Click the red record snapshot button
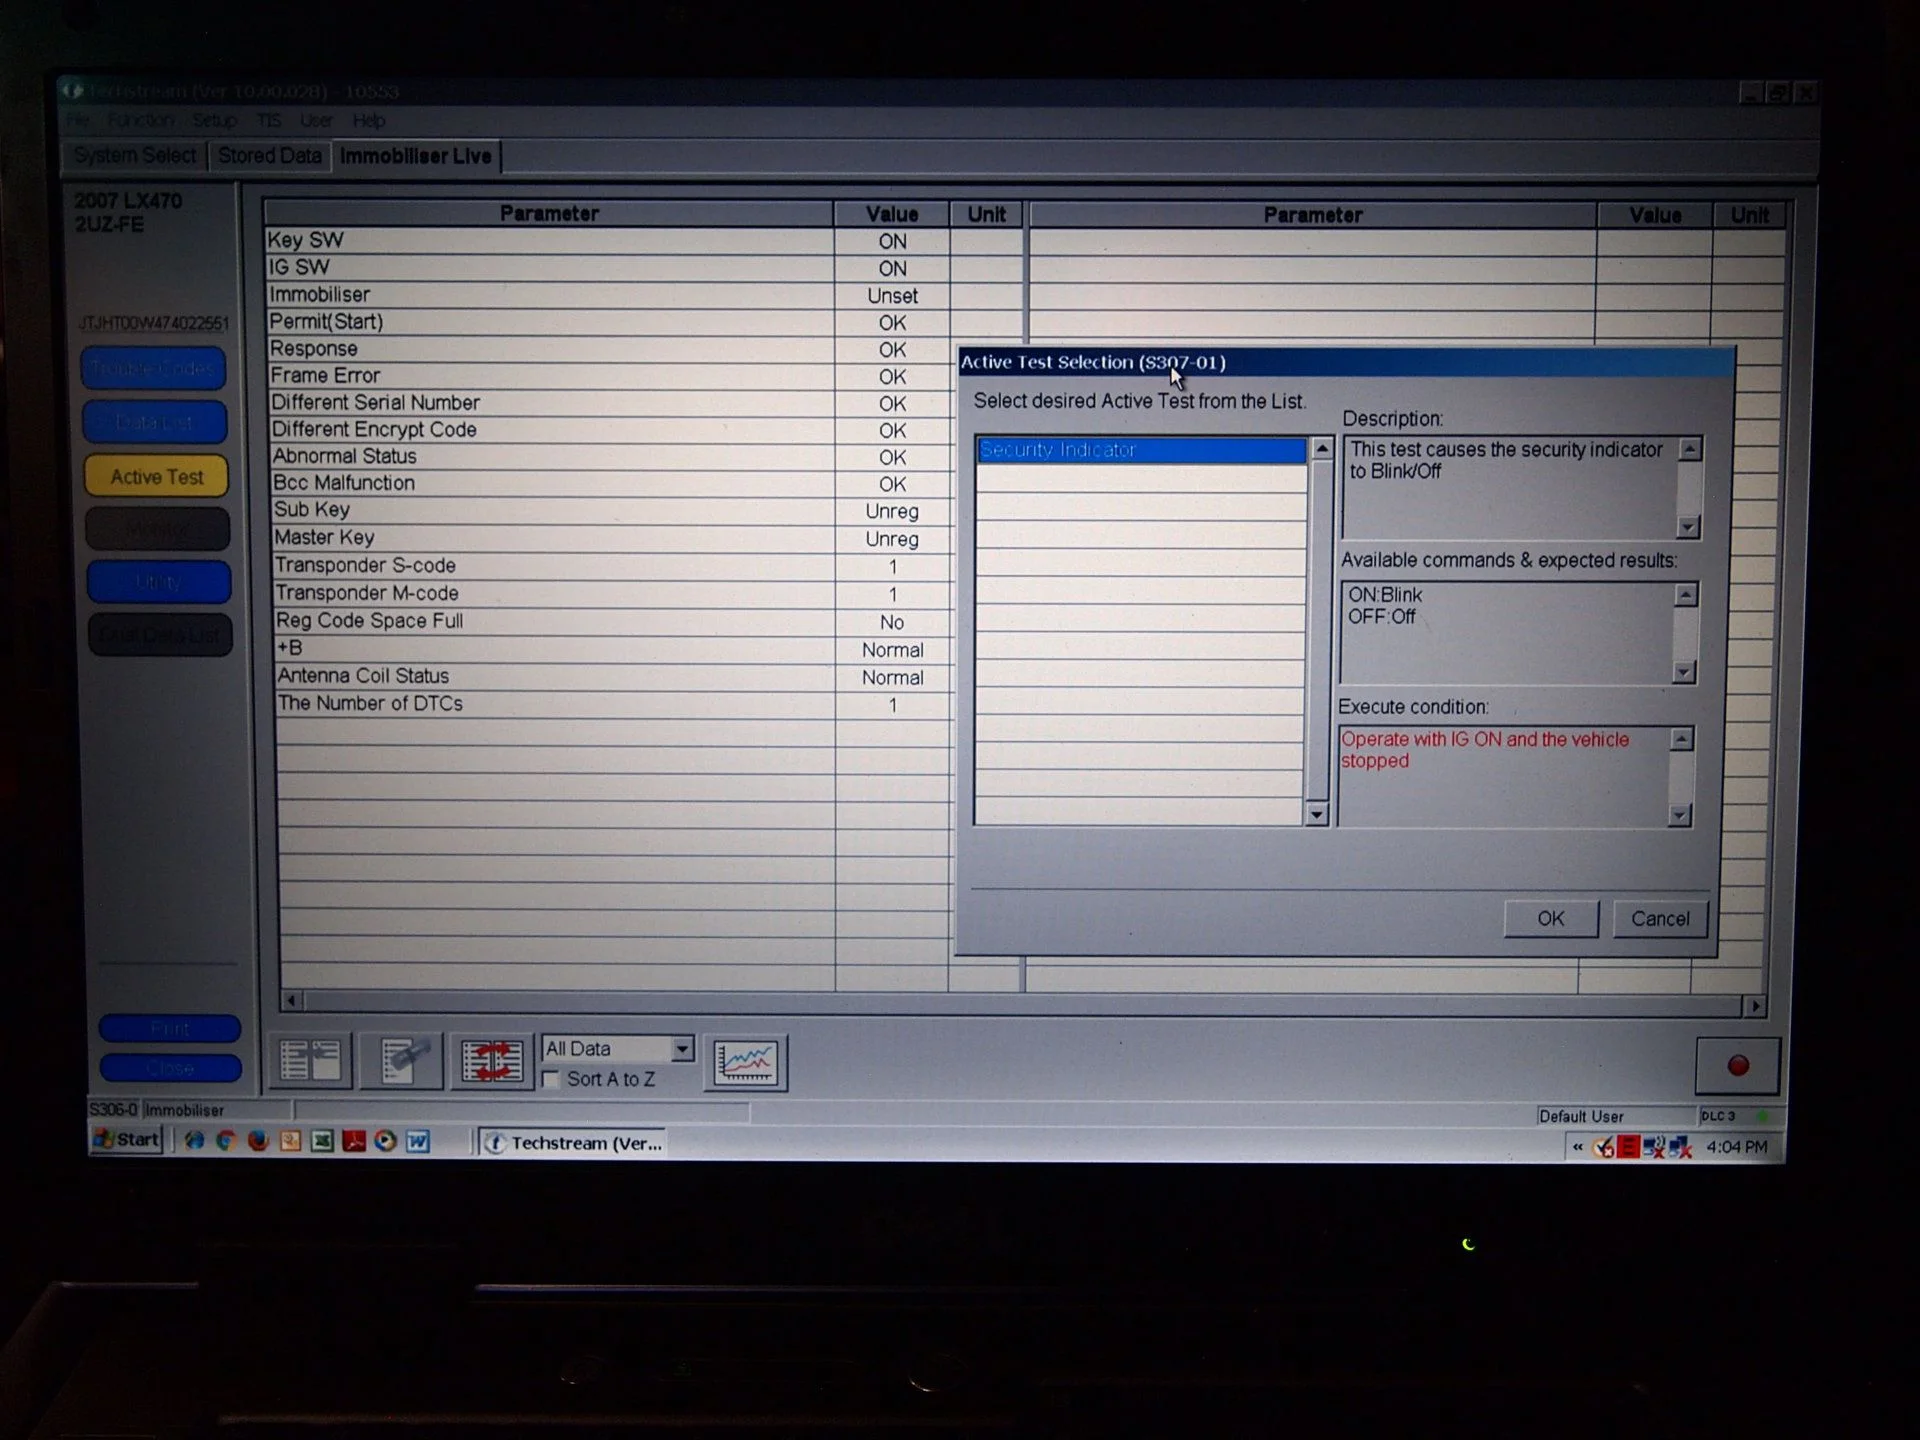This screenshot has height=1440, width=1920. pyautogui.click(x=1737, y=1066)
